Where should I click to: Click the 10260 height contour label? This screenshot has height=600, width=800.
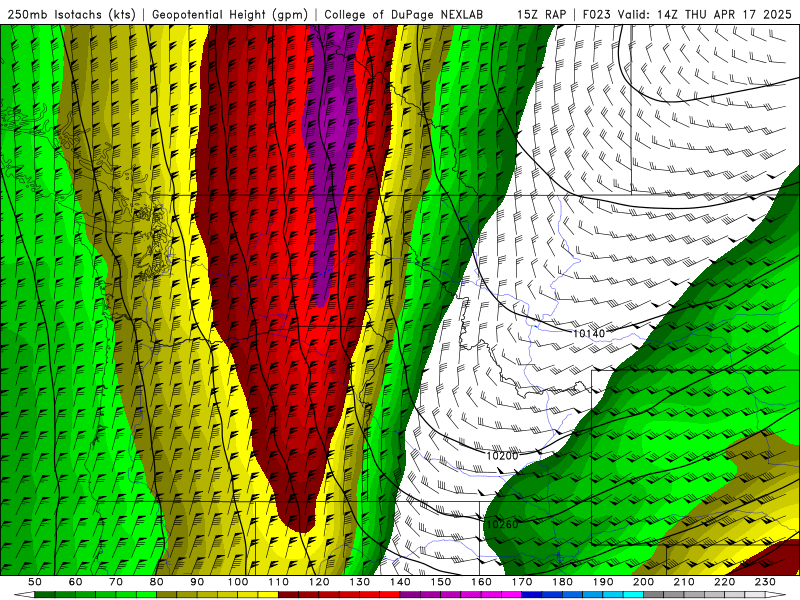(502, 524)
